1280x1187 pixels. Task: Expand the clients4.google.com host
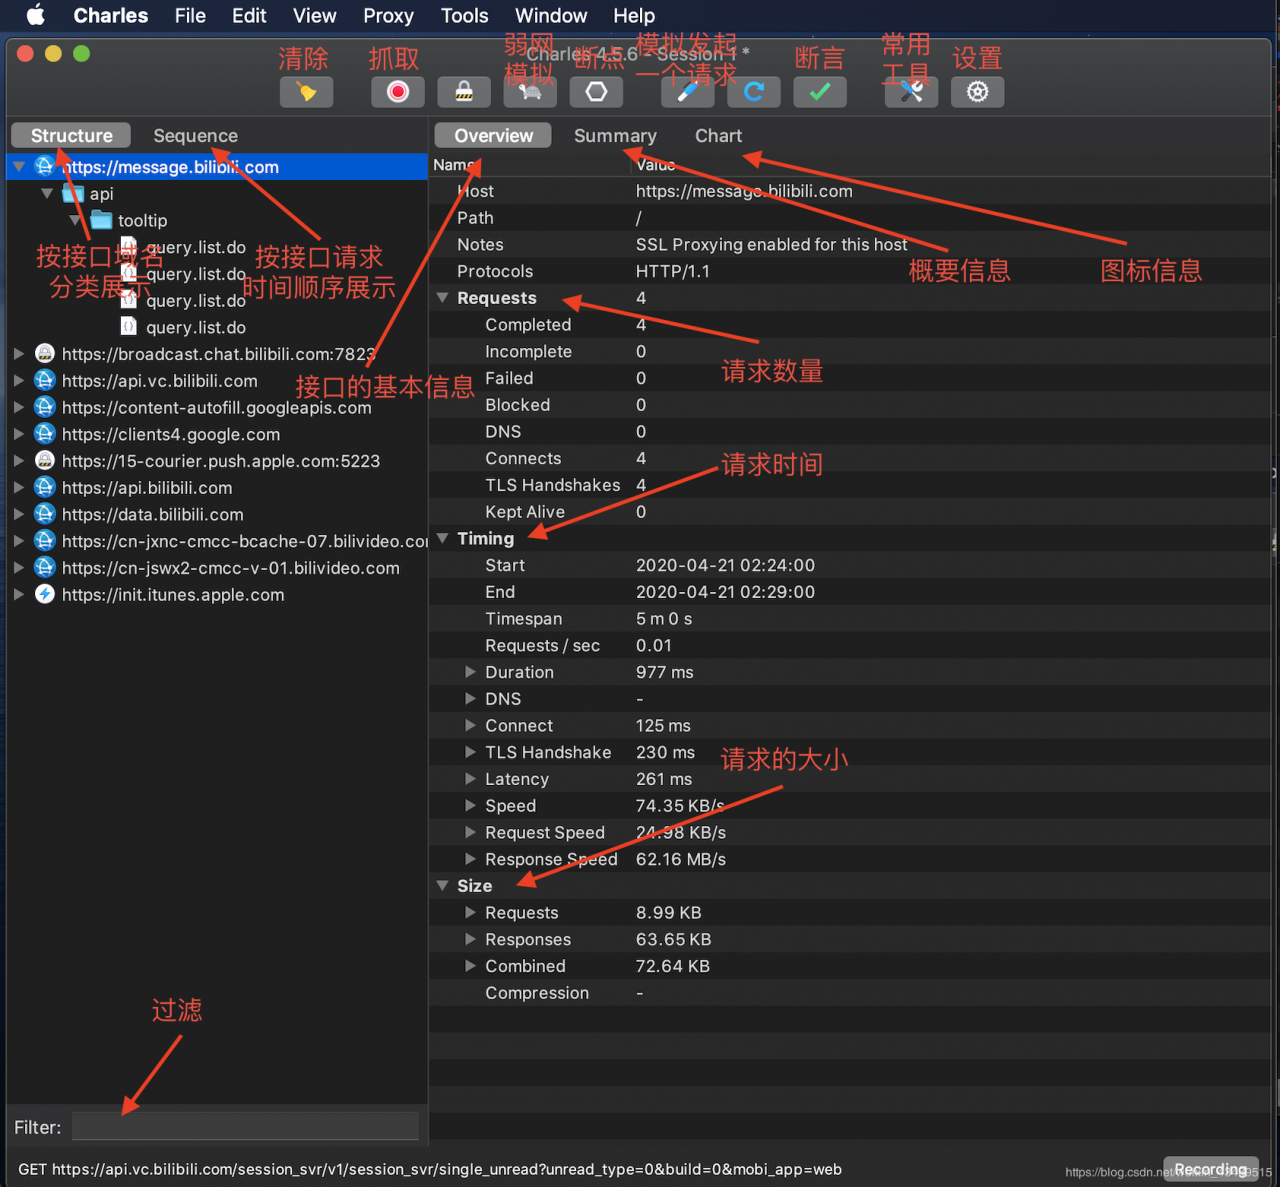click(19, 434)
